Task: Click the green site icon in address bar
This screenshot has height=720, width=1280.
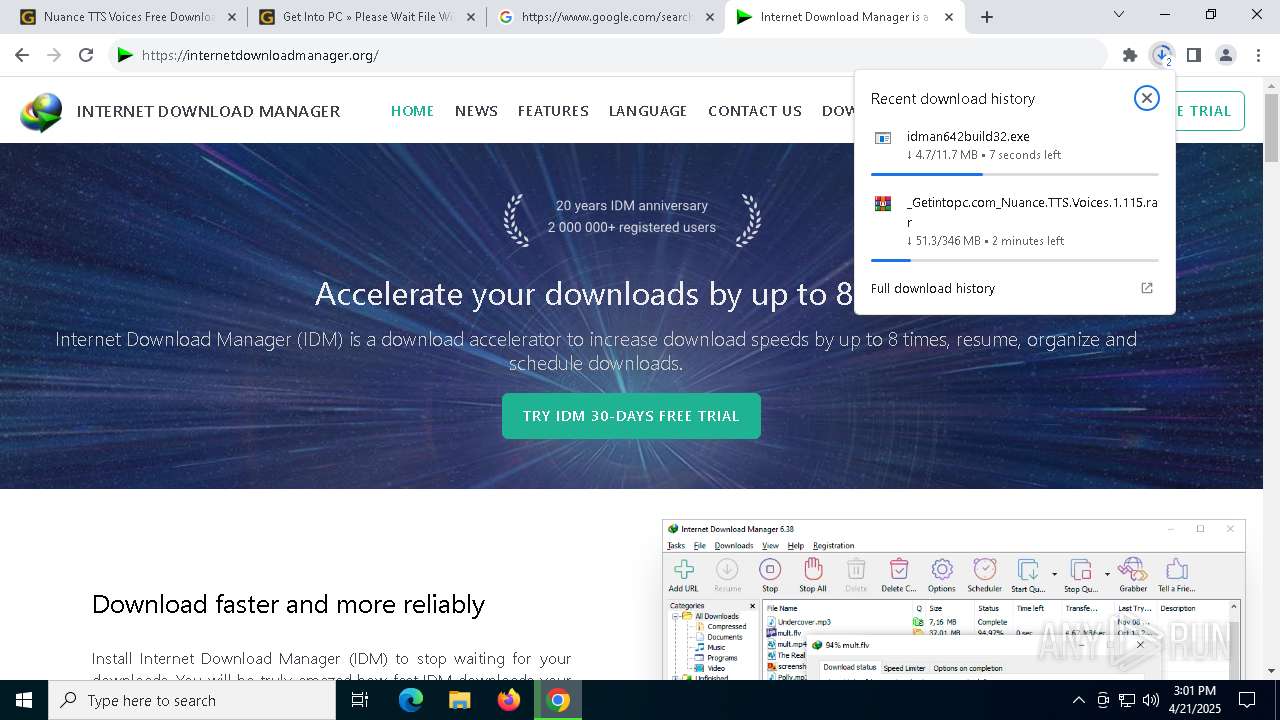Action: pyautogui.click(x=125, y=55)
